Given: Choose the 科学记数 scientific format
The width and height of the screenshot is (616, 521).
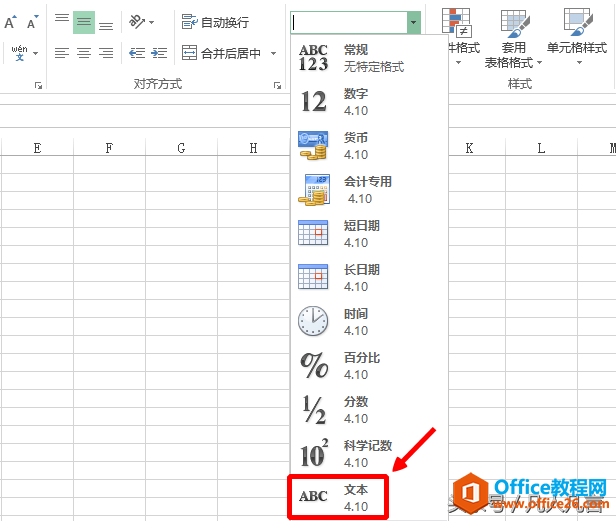Looking at the screenshot, I should (369, 454).
